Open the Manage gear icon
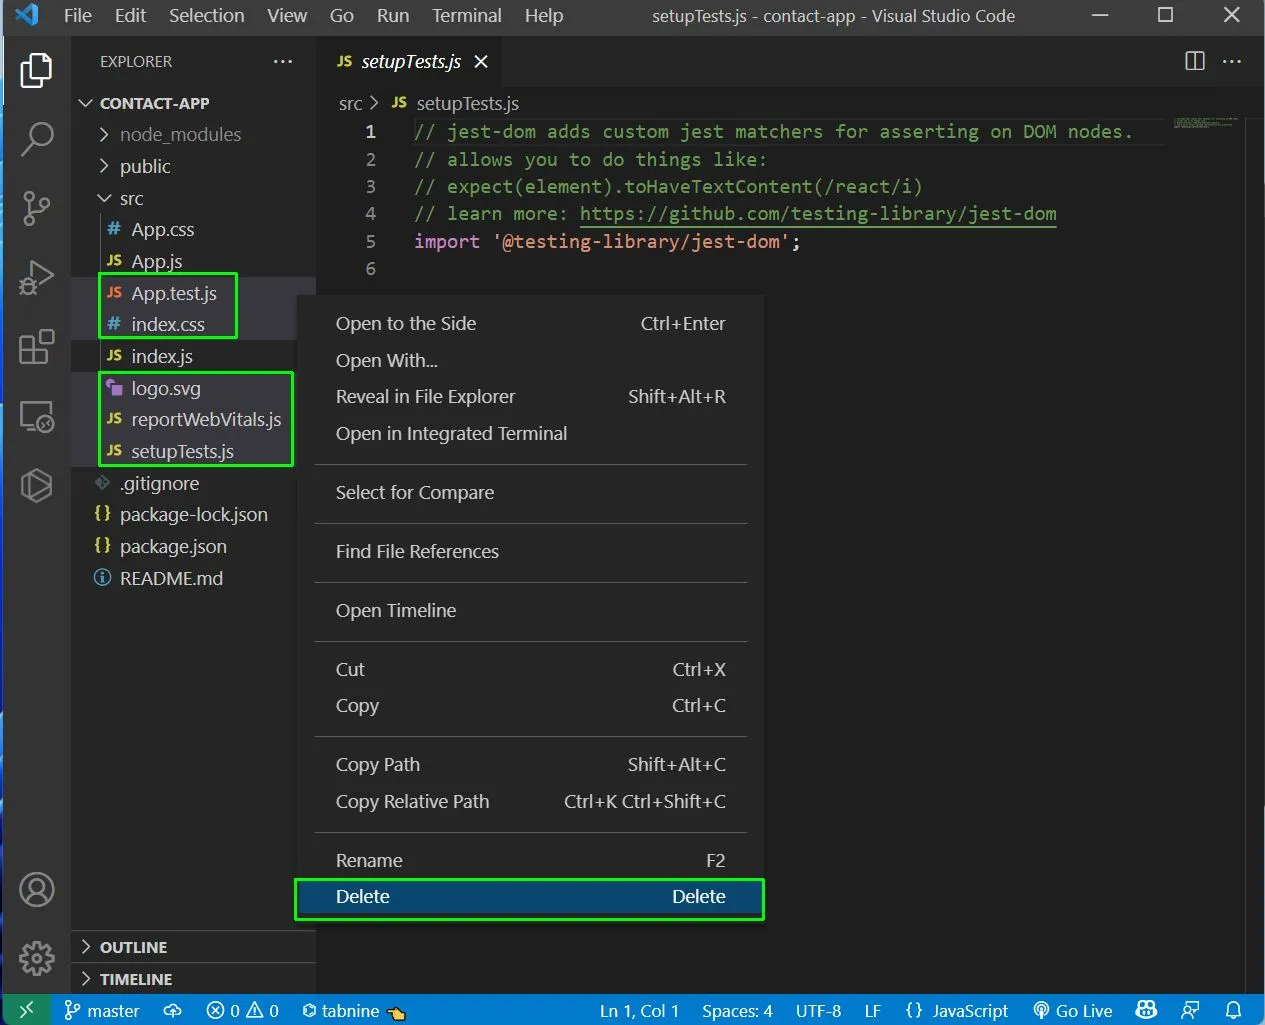The width and height of the screenshot is (1265, 1025). coord(37,958)
